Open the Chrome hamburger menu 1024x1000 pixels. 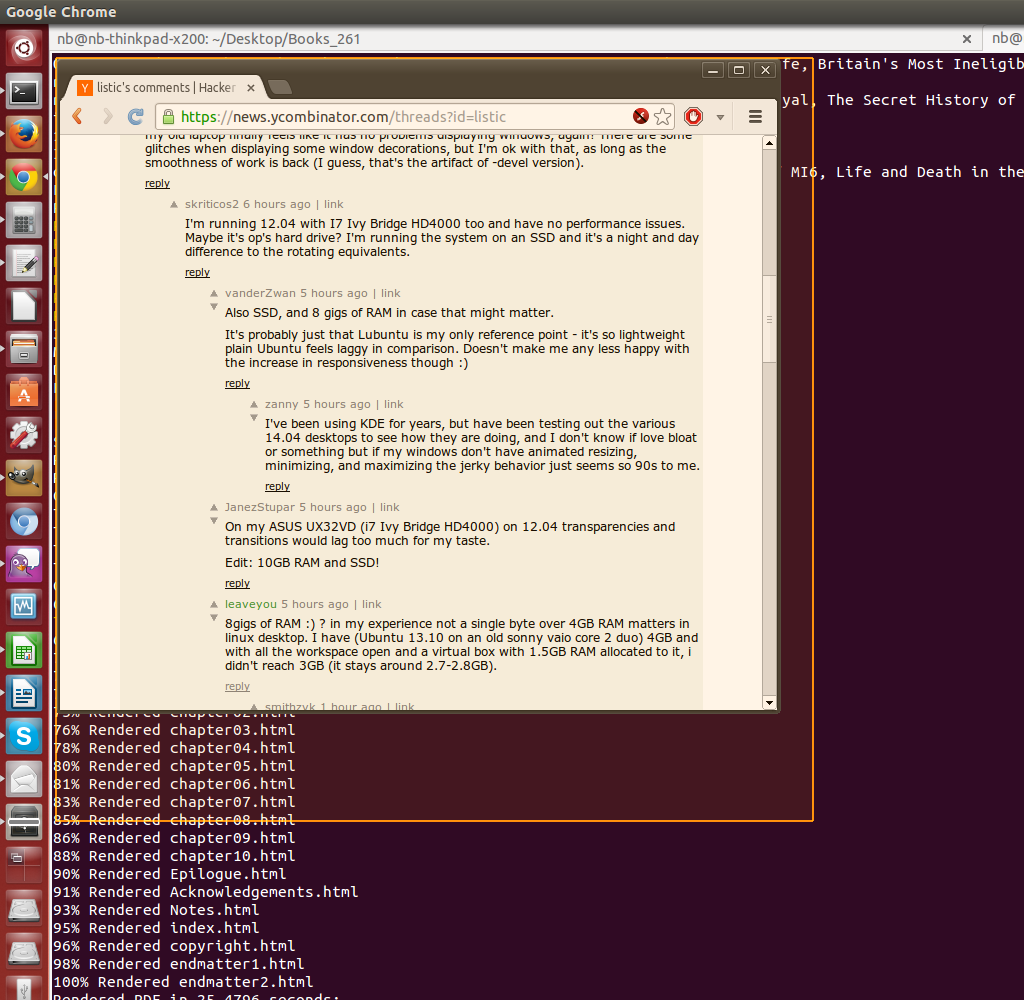(x=755, y=117)
